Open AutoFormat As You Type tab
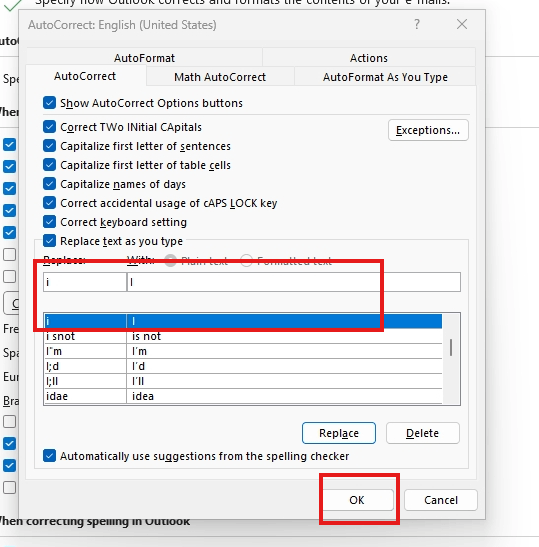Screen dimensions: 539x547 click(x=385, y=77)
